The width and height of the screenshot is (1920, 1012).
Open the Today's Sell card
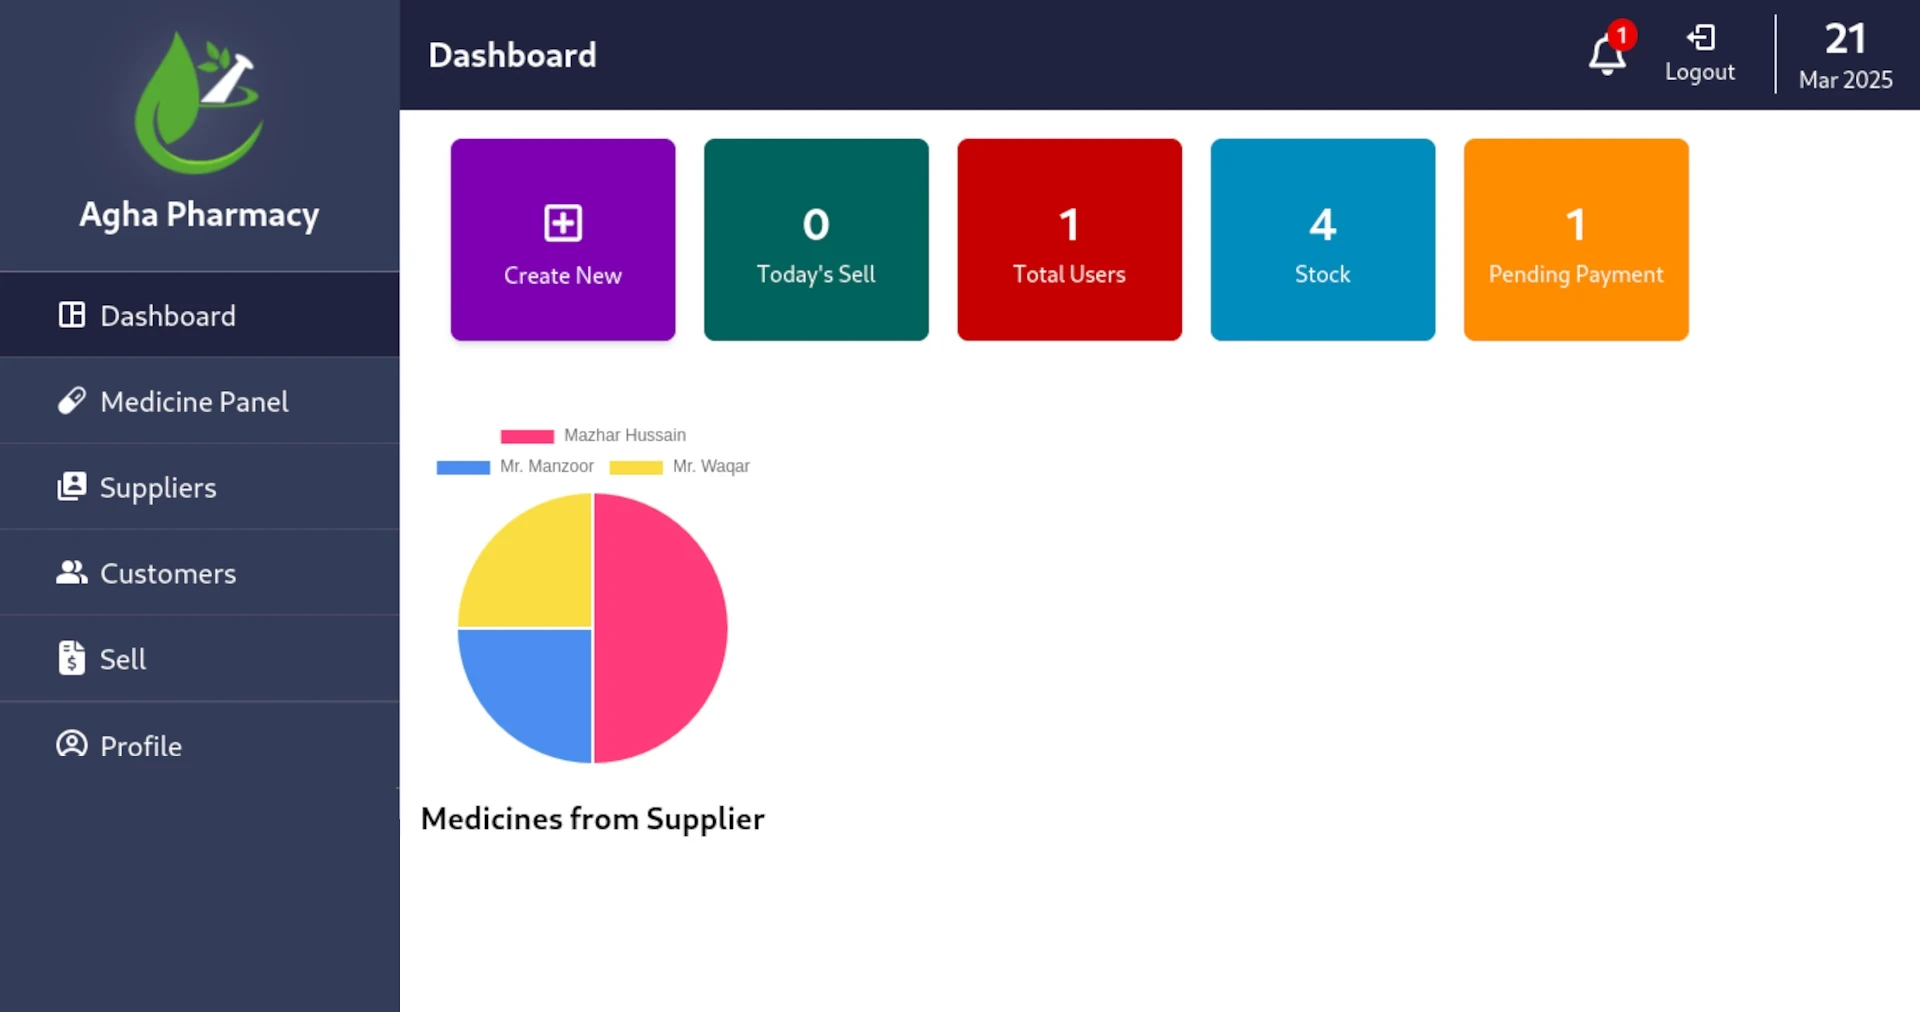pos(816,240)
